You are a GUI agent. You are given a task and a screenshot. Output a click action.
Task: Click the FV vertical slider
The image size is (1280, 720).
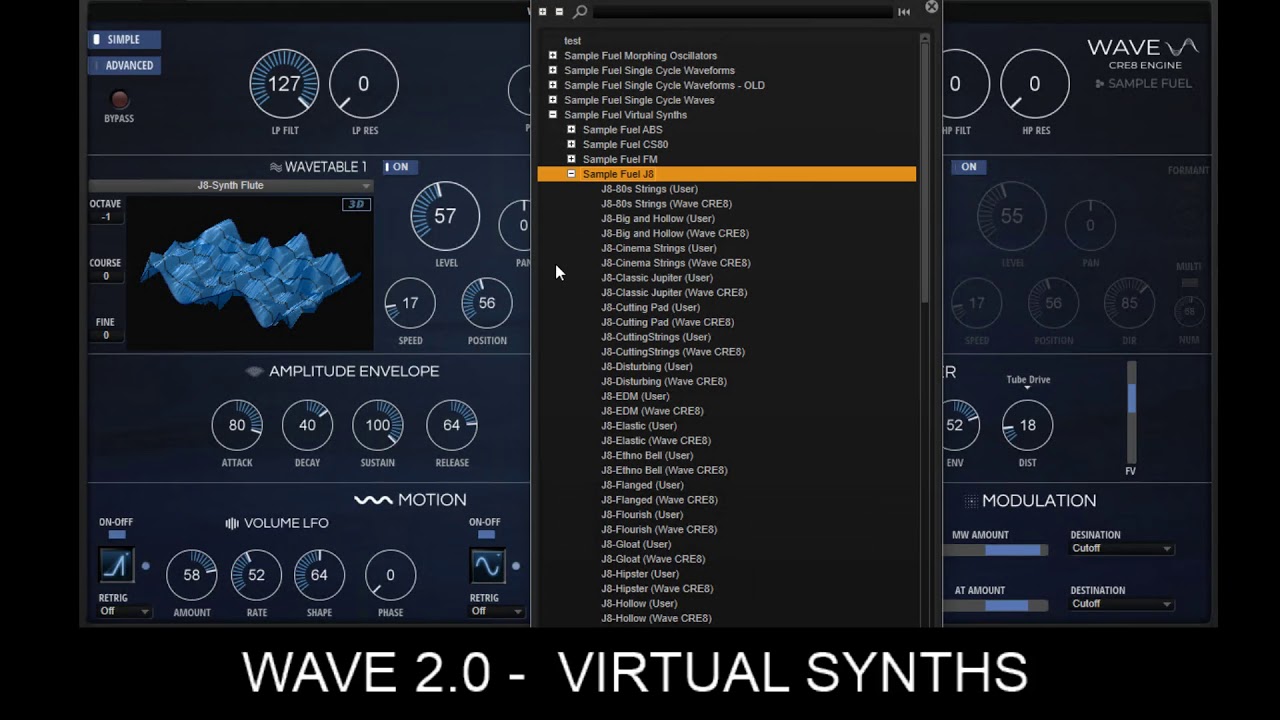[x=1131, y=412]
